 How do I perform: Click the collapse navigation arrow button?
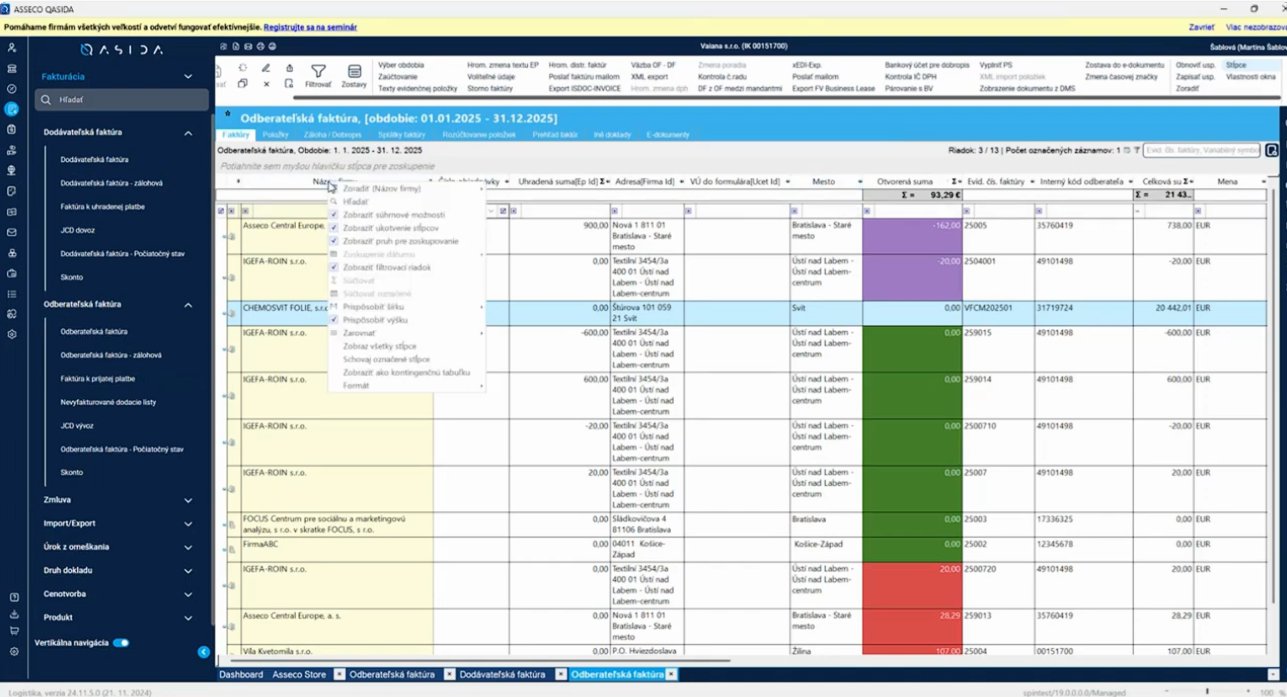click(x=204, y=652)
